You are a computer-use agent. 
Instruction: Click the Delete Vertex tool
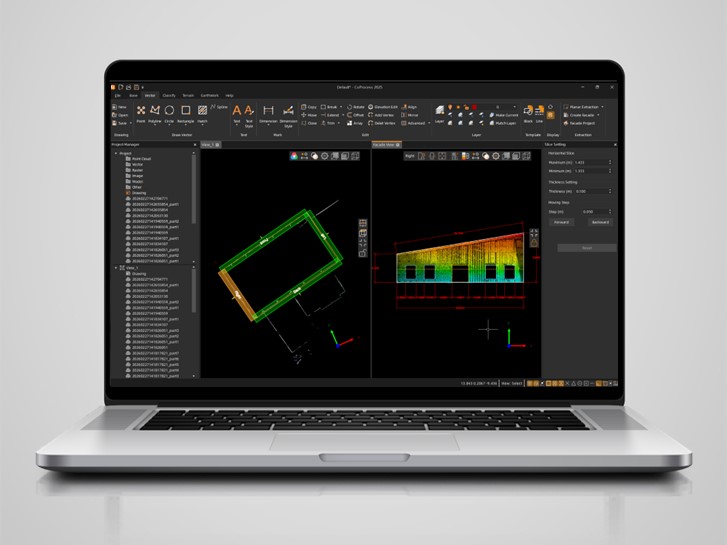[x=382, y=123]
